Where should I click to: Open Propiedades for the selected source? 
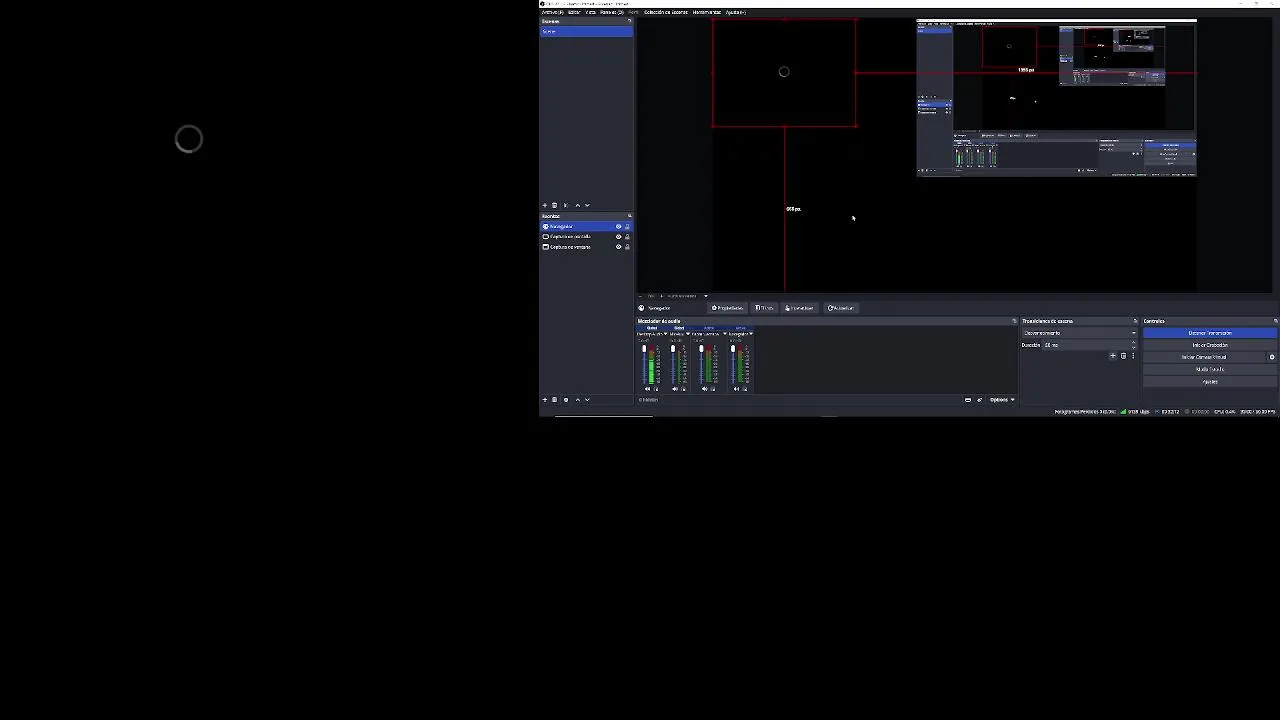[x=728, y=308]
